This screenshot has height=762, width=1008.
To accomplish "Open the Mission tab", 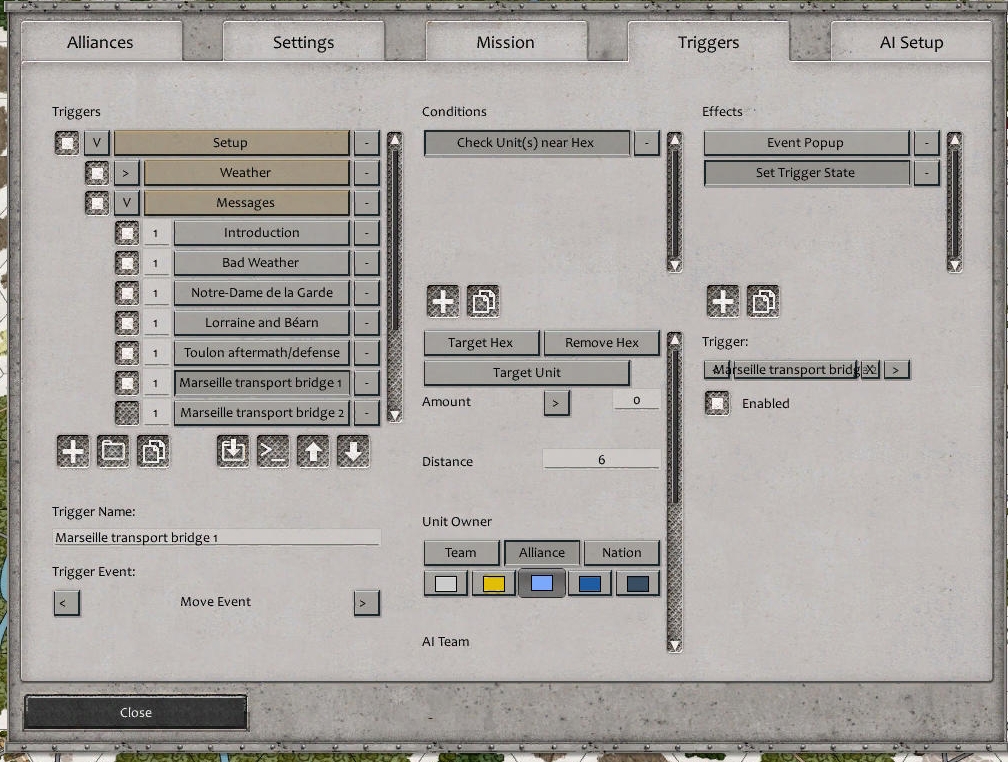I will point(505,42).
